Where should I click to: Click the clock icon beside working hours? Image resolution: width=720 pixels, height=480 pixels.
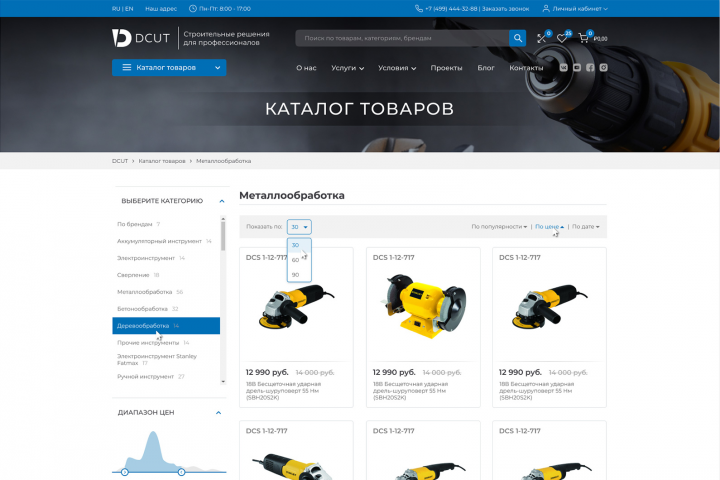193,8
